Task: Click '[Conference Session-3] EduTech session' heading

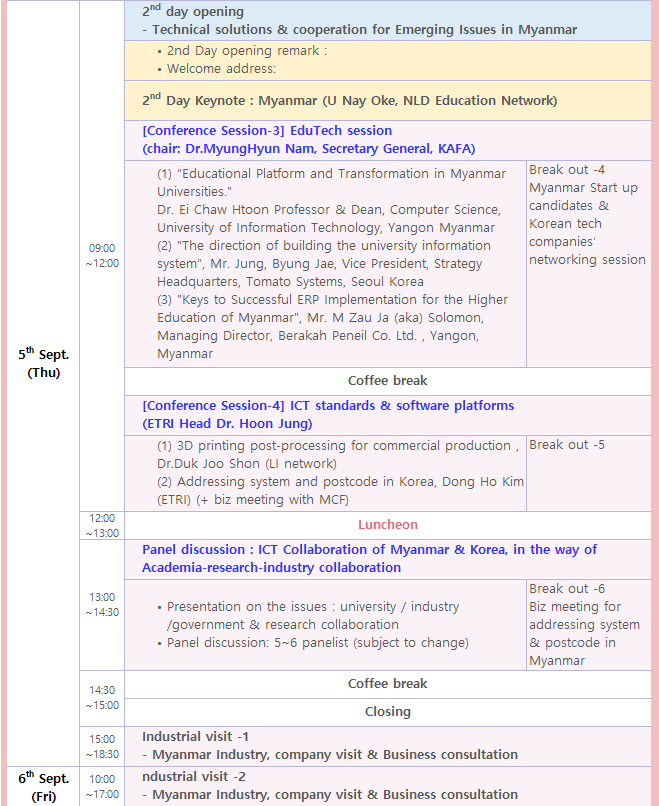Action: pyautogui.click(x=267, y=131)
